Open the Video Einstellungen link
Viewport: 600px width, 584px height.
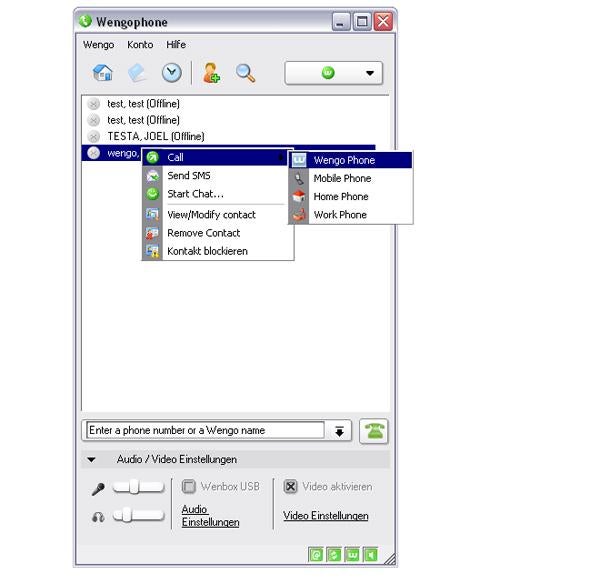pos(326,516)
